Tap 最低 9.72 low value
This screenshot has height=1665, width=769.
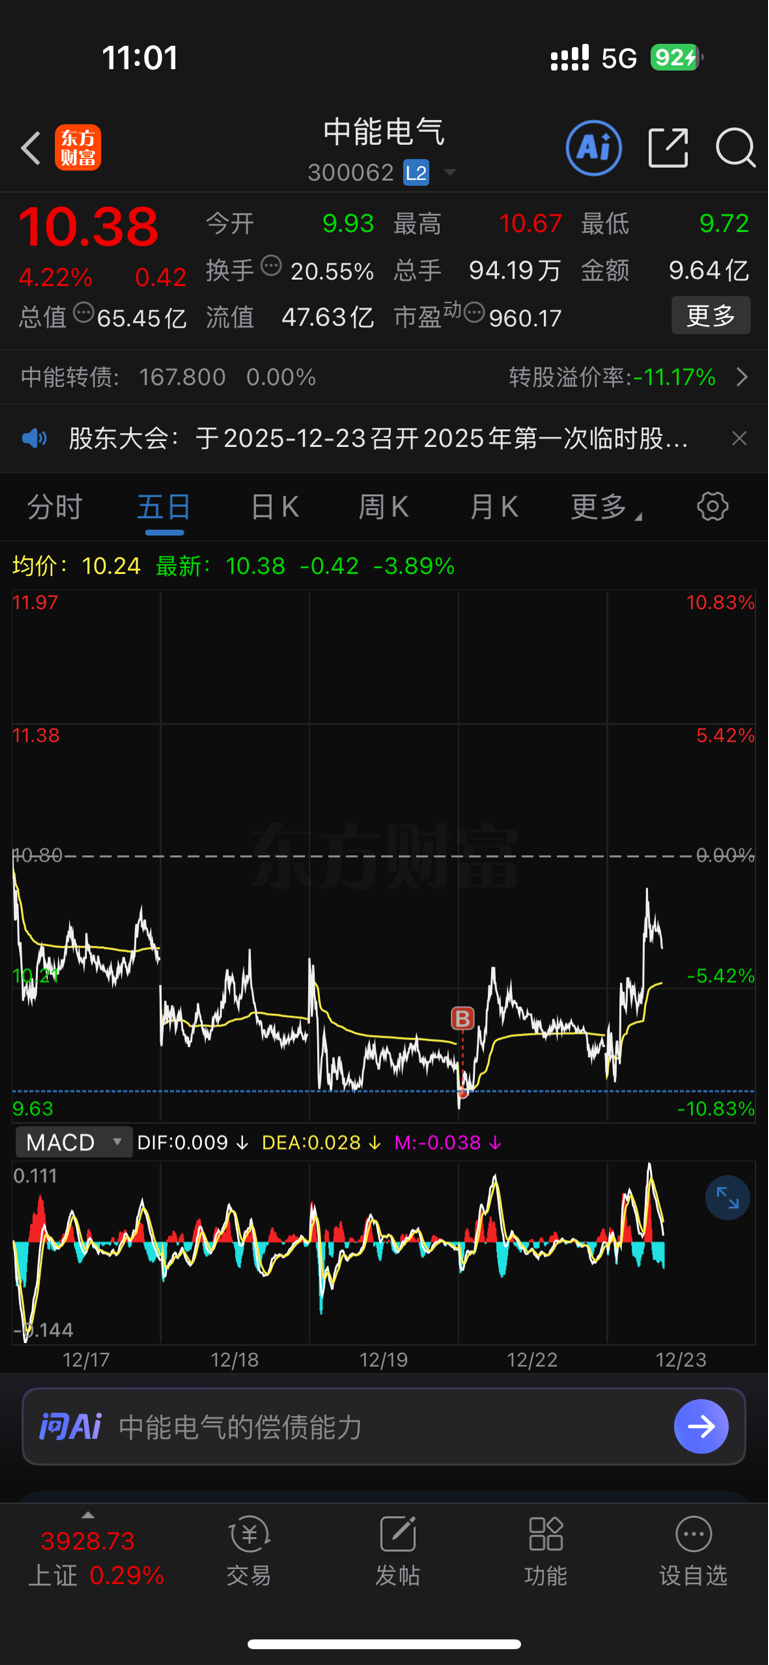665,223
